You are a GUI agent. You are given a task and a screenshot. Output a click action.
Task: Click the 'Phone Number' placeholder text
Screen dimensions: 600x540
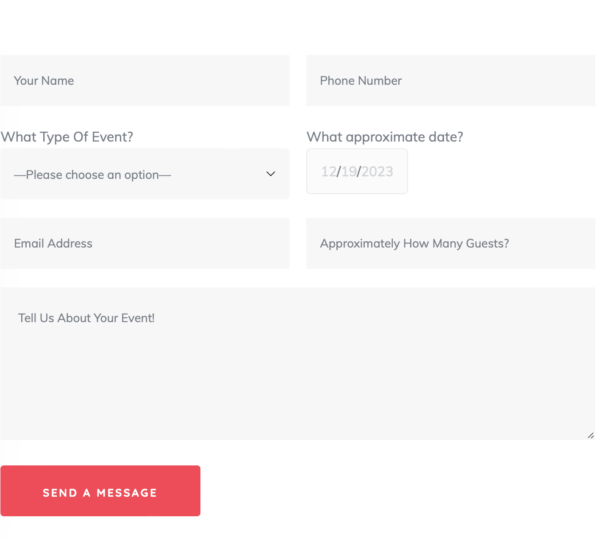click(x=361, y=81)
